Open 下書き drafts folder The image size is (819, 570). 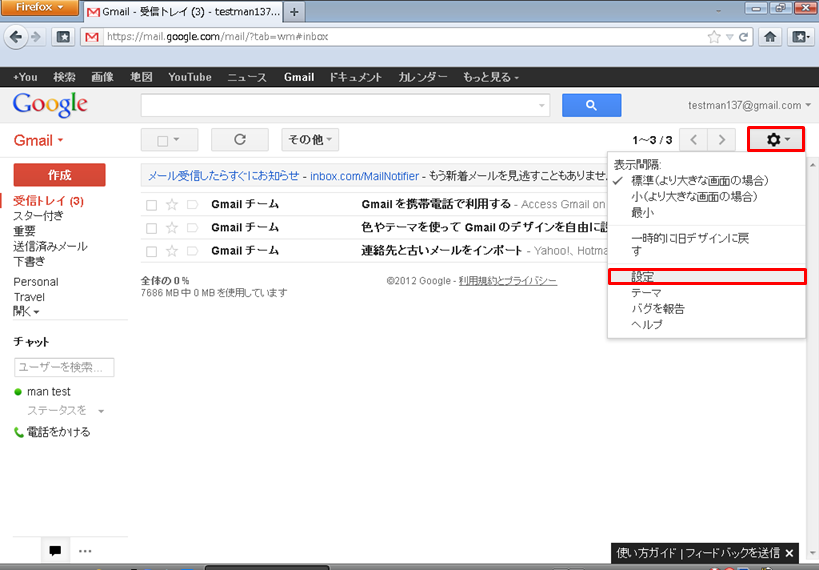pyautogui.click(x=29, y=261)
